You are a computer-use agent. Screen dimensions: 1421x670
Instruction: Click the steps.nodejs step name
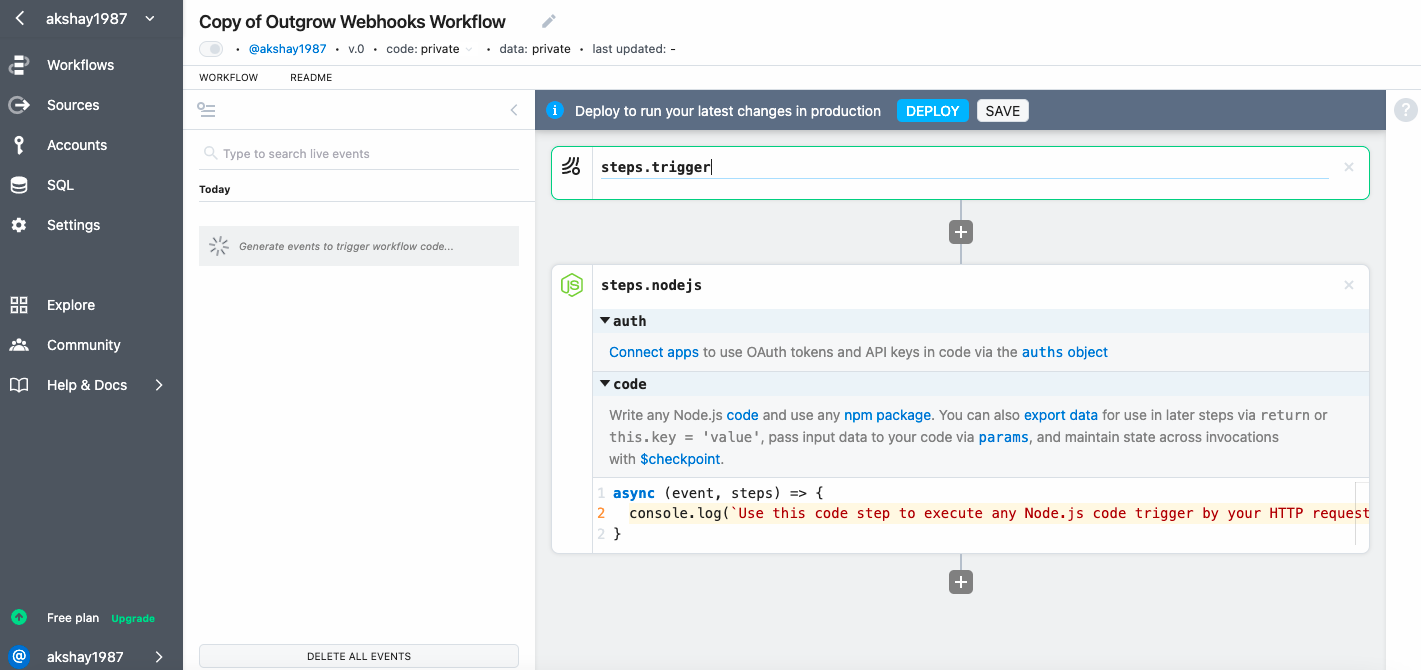pyautogui.click(x=651, y=285)
